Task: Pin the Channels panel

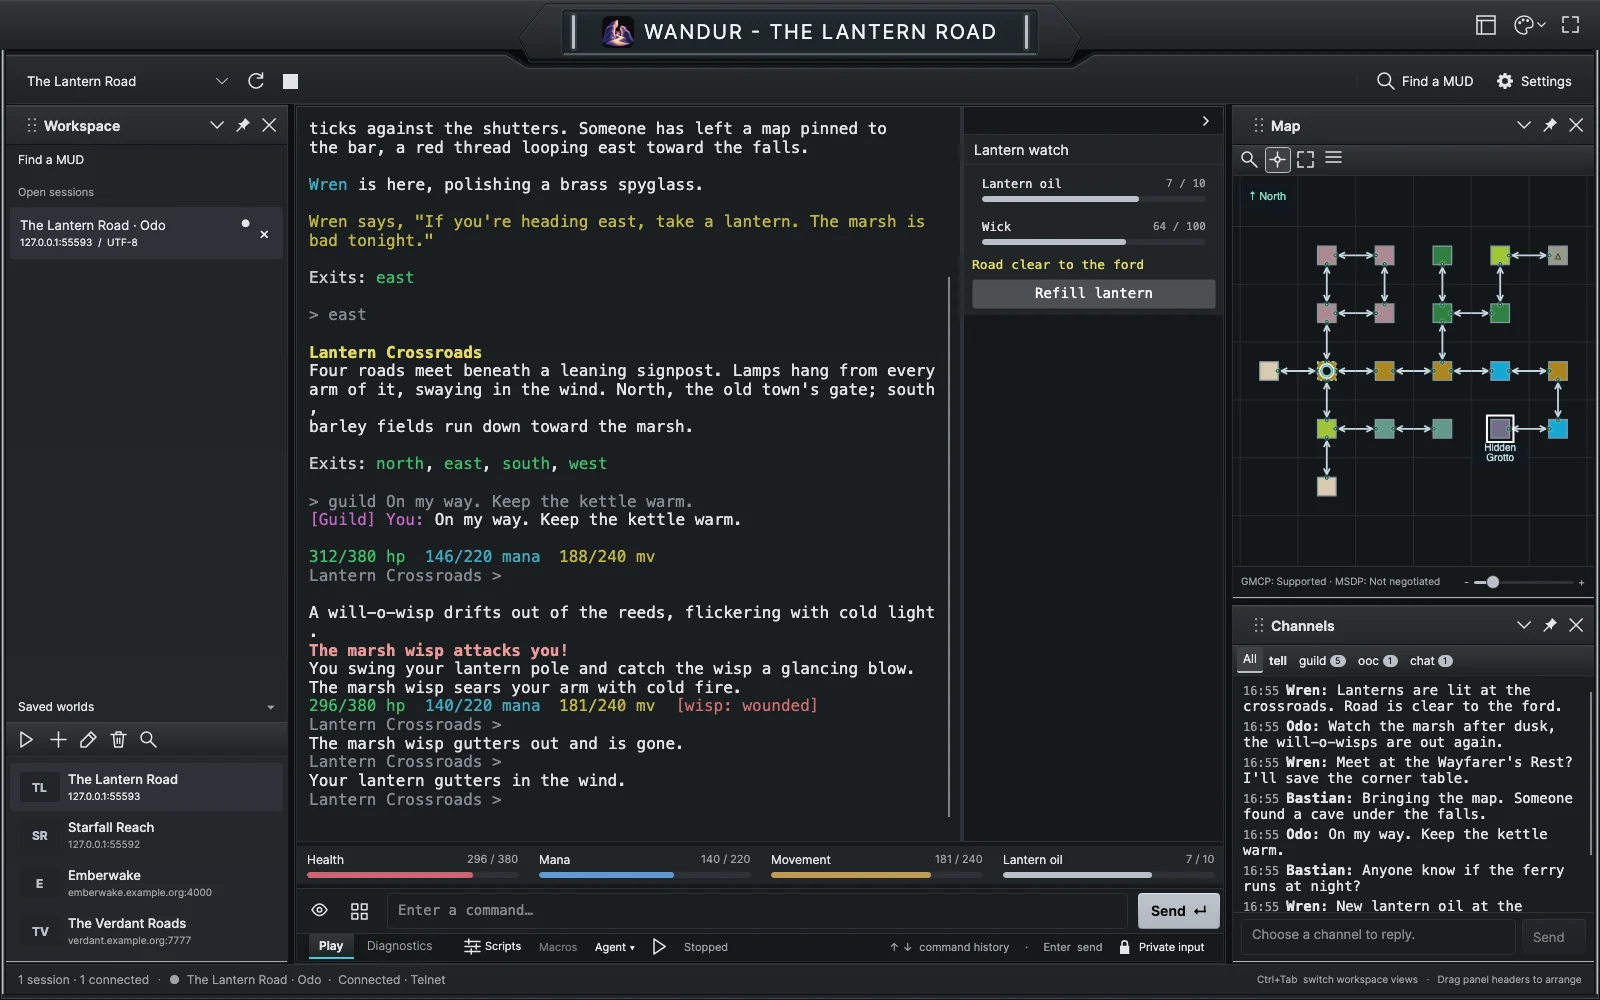Action: point(1550,625)
